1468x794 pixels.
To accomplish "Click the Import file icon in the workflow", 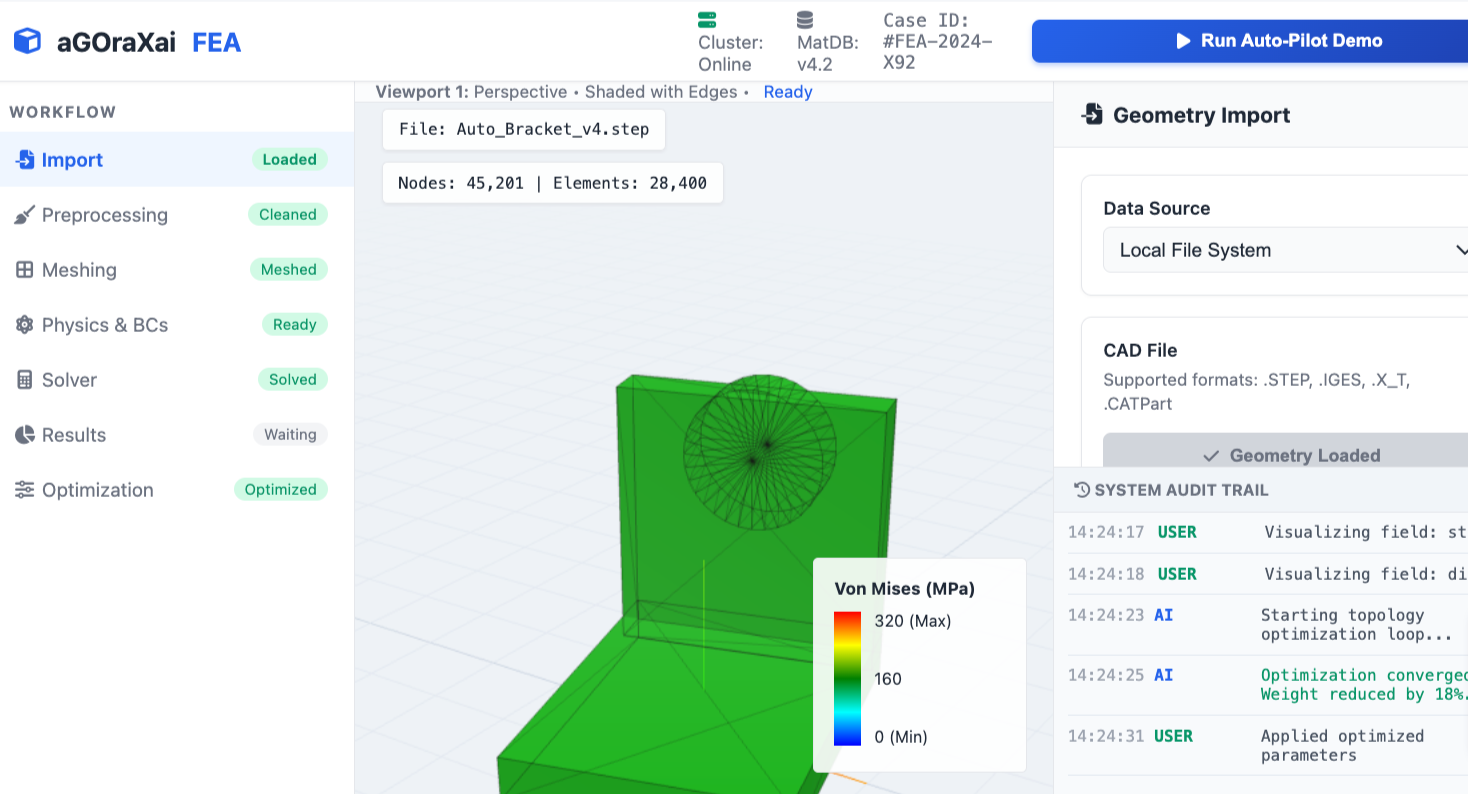I will pyautogui.click(x=24, y=160).
